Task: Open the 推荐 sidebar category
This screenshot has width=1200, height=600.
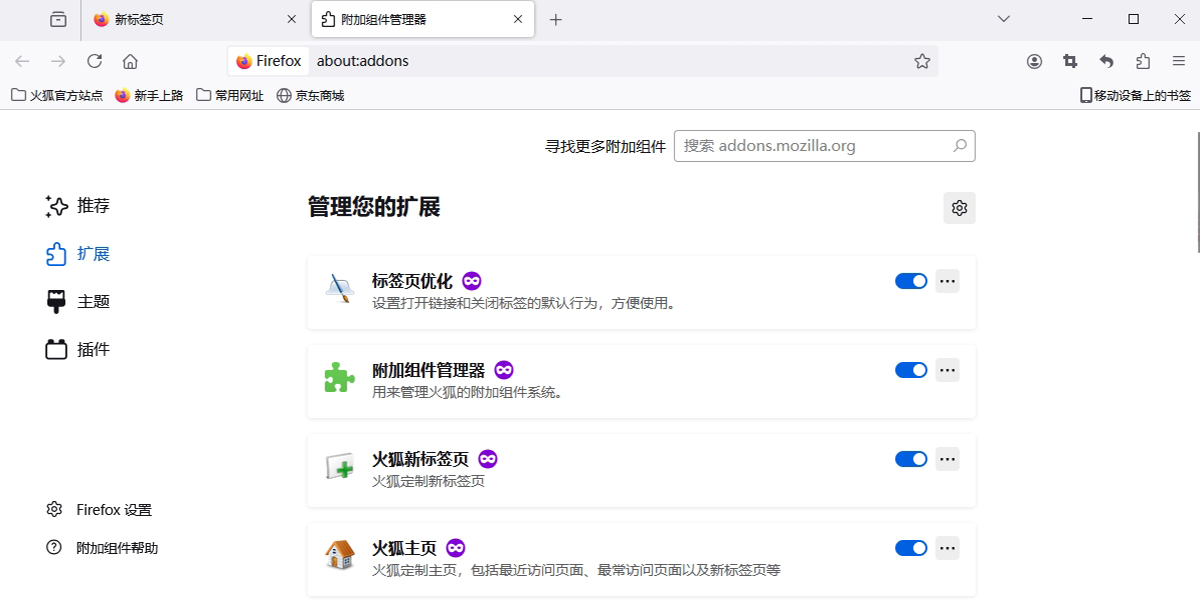Action: click(x=78, y=206)
